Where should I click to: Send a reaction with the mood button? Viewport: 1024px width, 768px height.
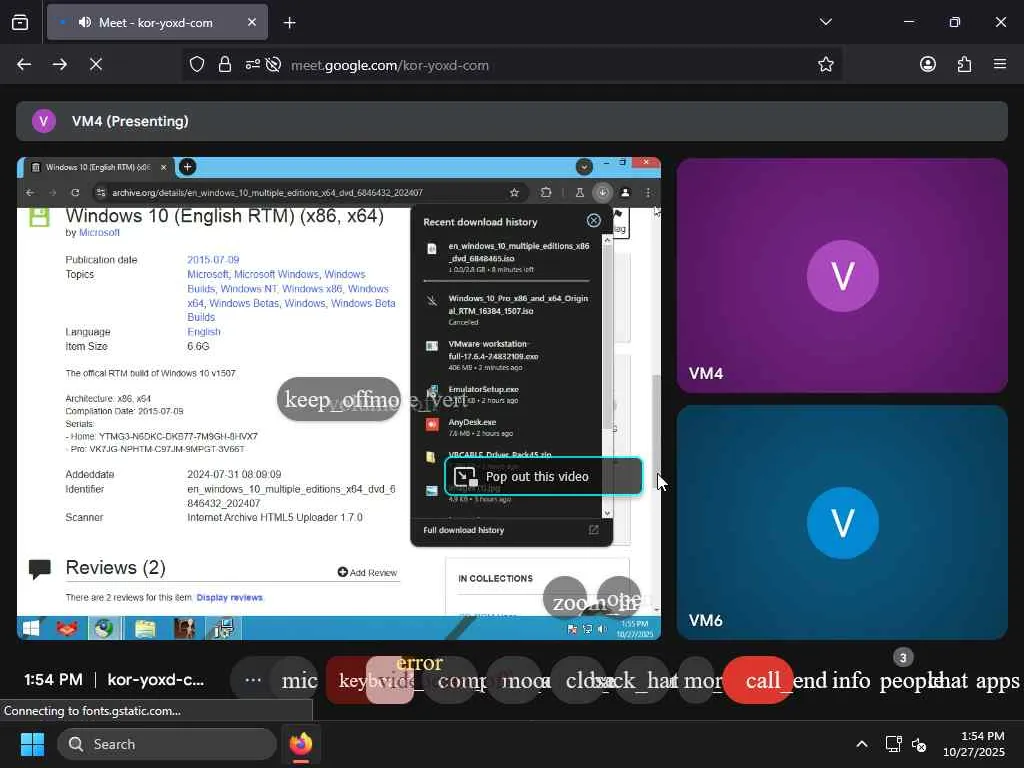point(516,680)
